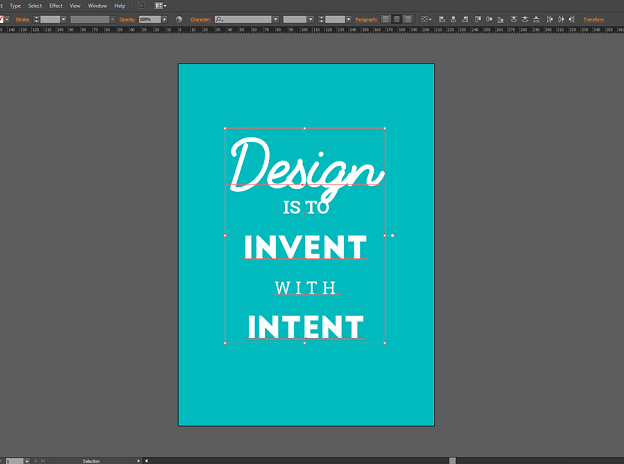Click the Opacity link in control bar
Screen dimensions: 624x464
click(x=126, y=19)
